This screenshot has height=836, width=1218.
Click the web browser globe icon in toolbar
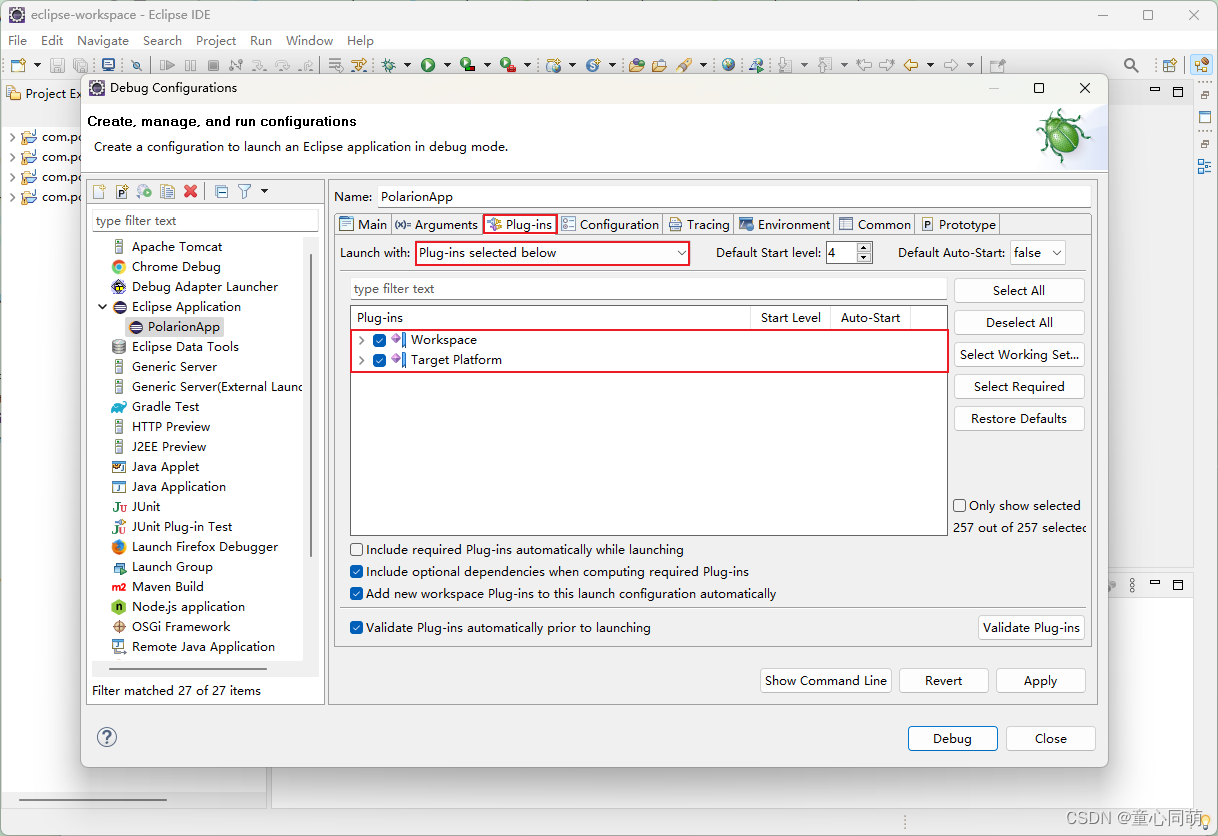pyautogui.click(x=728, y=66)
